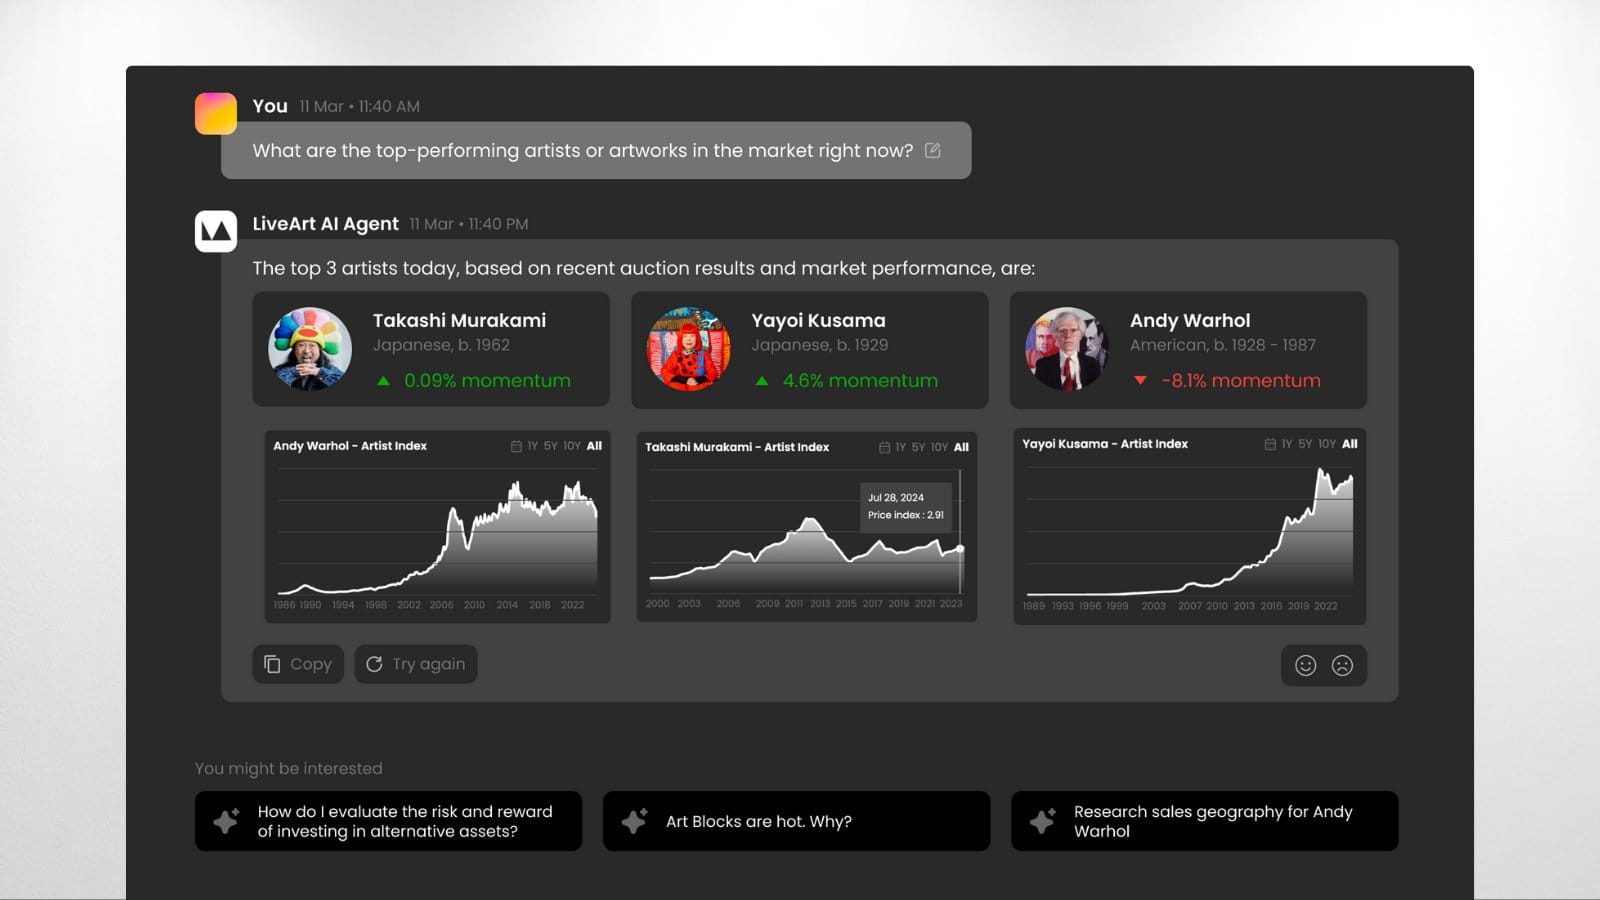This screenshot has width=1600, height=900.
Task: Click "Japanese, b. 1929" under Kusama
Action: coord(820,345)
